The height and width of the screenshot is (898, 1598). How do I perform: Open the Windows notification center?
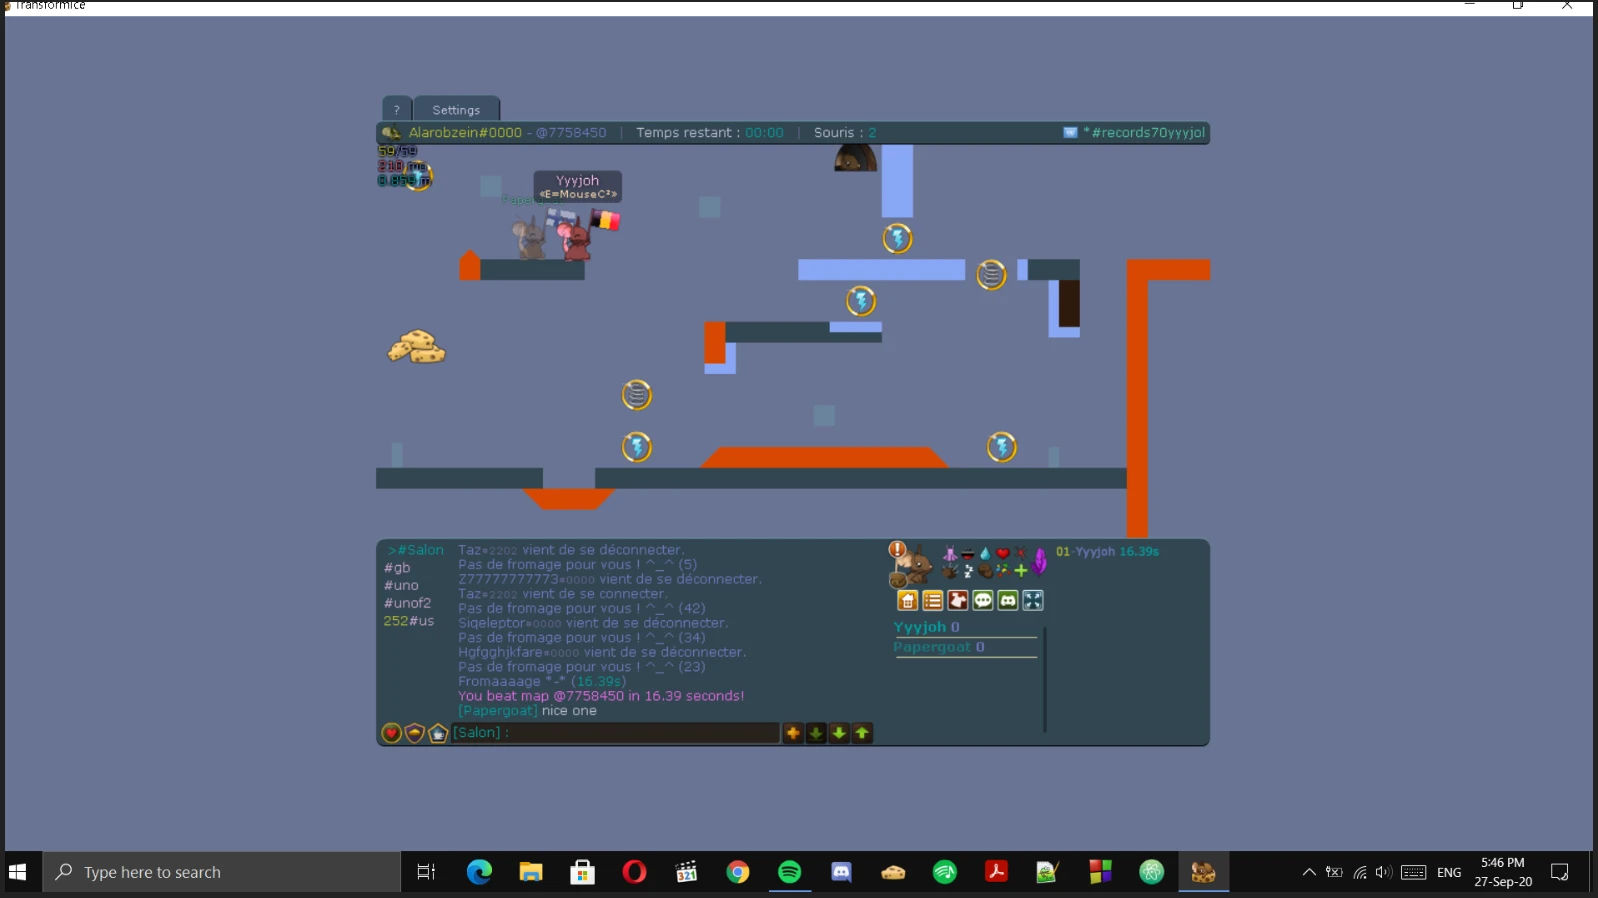coord(1559,872)
